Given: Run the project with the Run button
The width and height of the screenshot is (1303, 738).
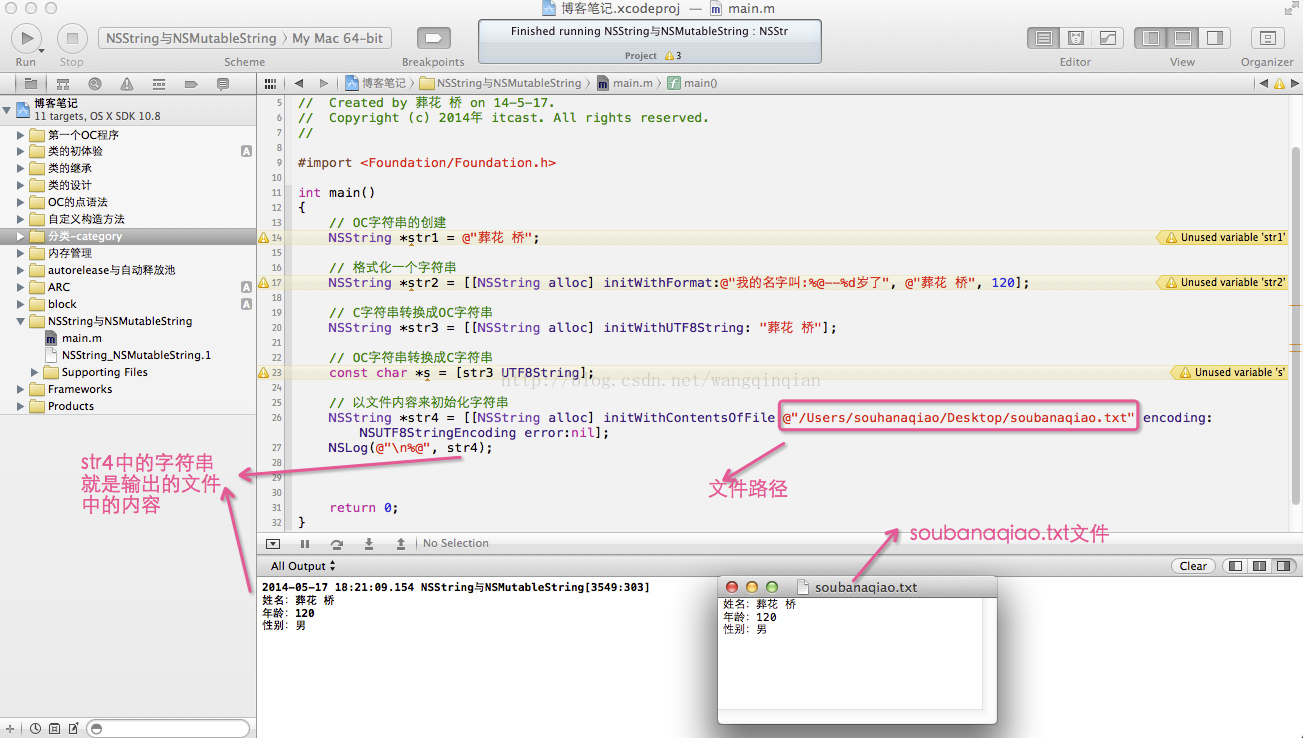Looking at the screenshot, I should [26, 38].
